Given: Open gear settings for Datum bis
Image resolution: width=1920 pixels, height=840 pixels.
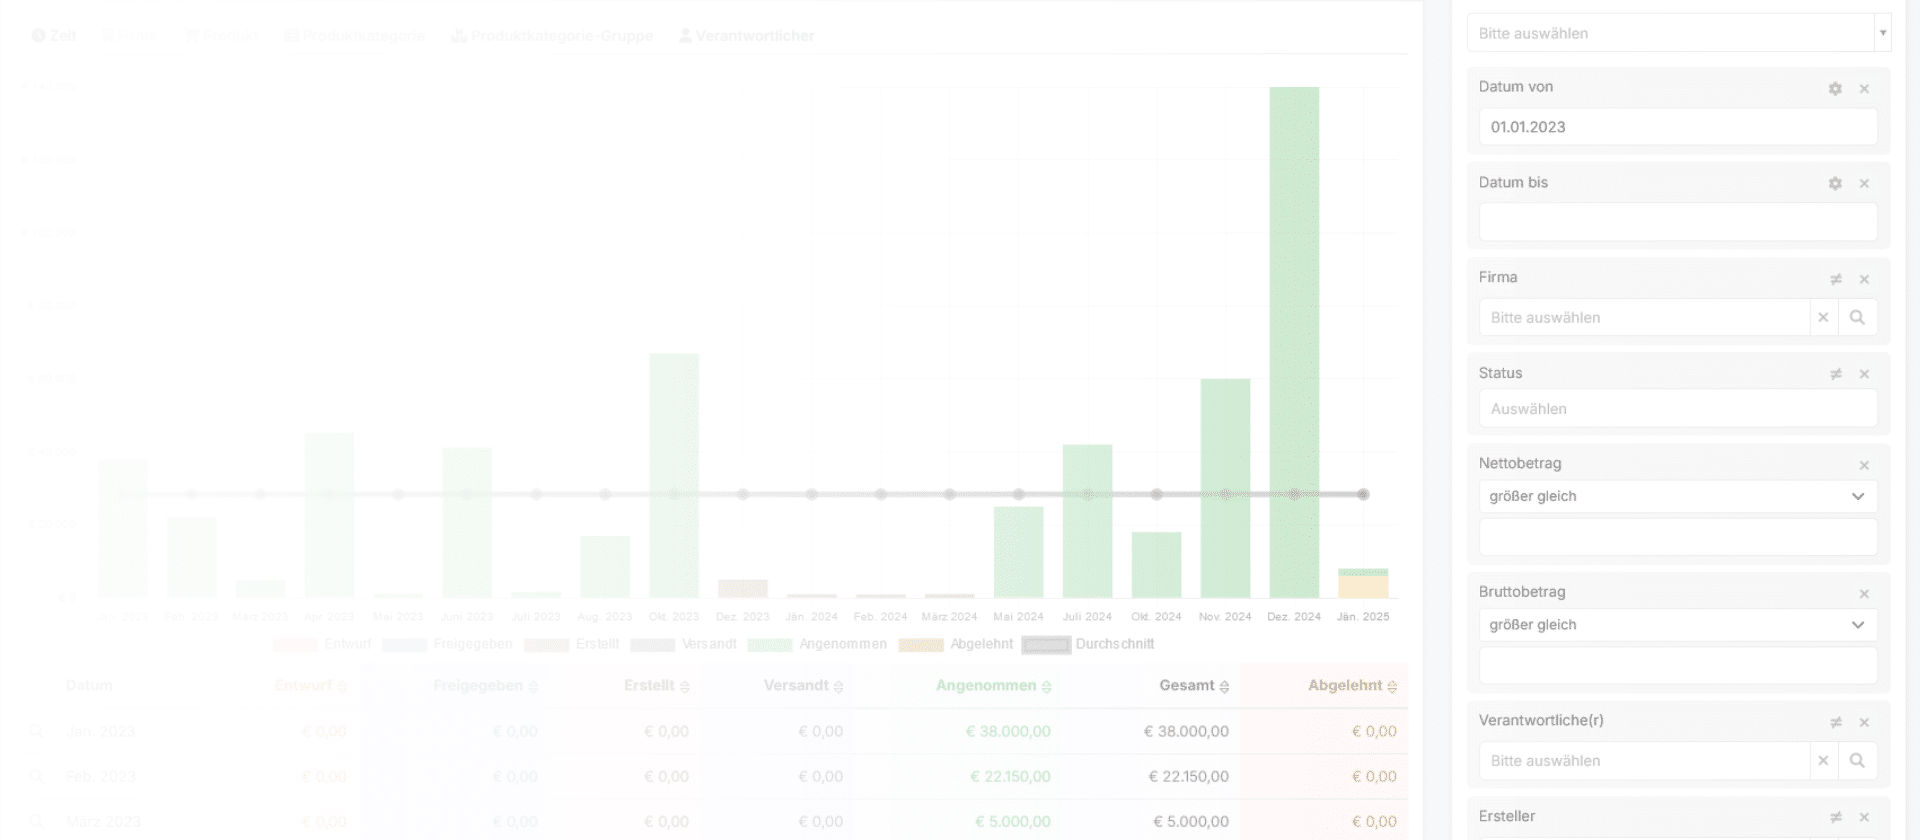Looking at the screenshot, I should [1835, 184].
